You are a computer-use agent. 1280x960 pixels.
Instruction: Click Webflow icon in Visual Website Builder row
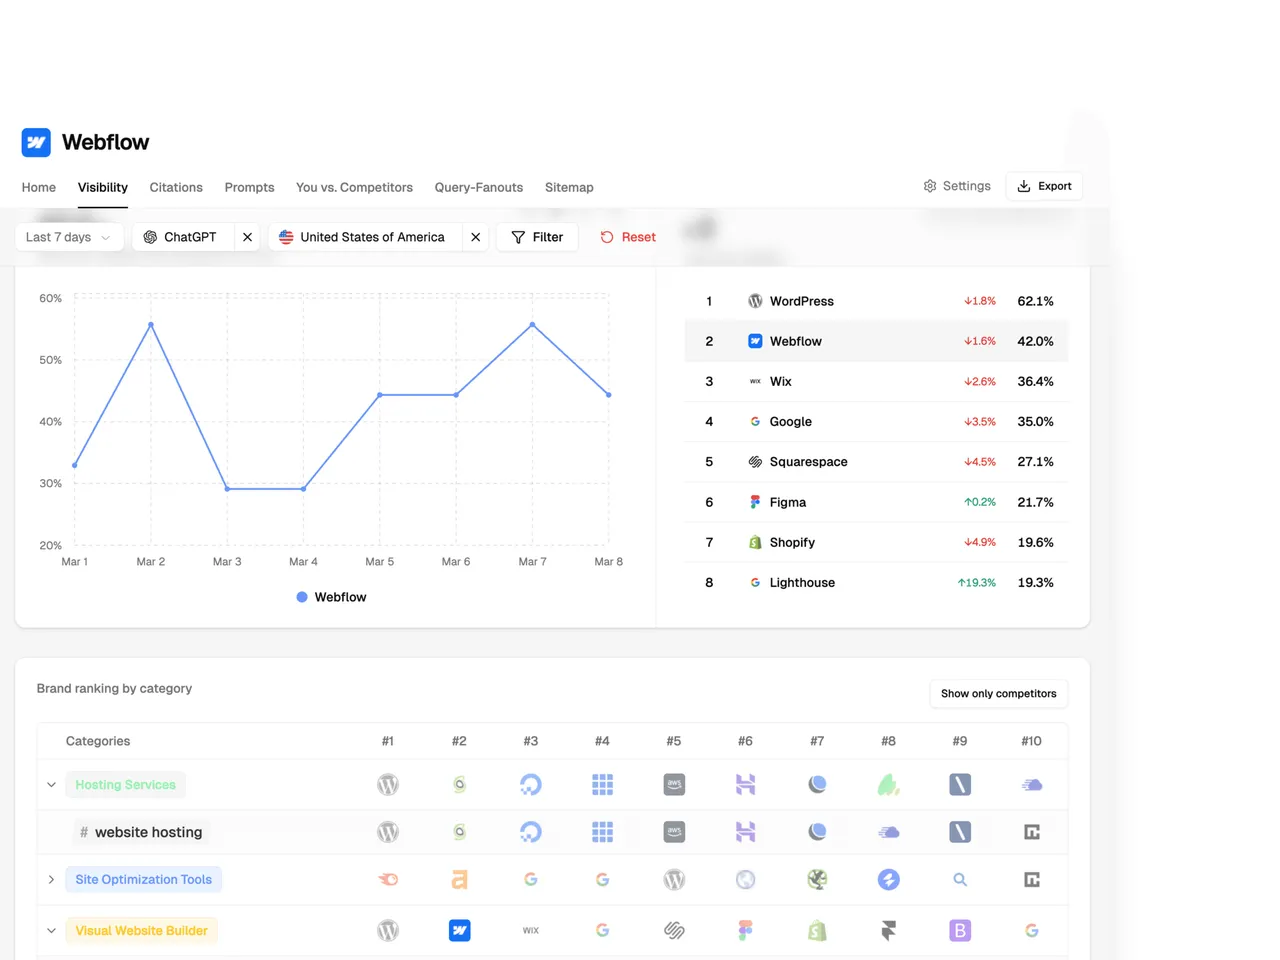(x=459, y=930)
